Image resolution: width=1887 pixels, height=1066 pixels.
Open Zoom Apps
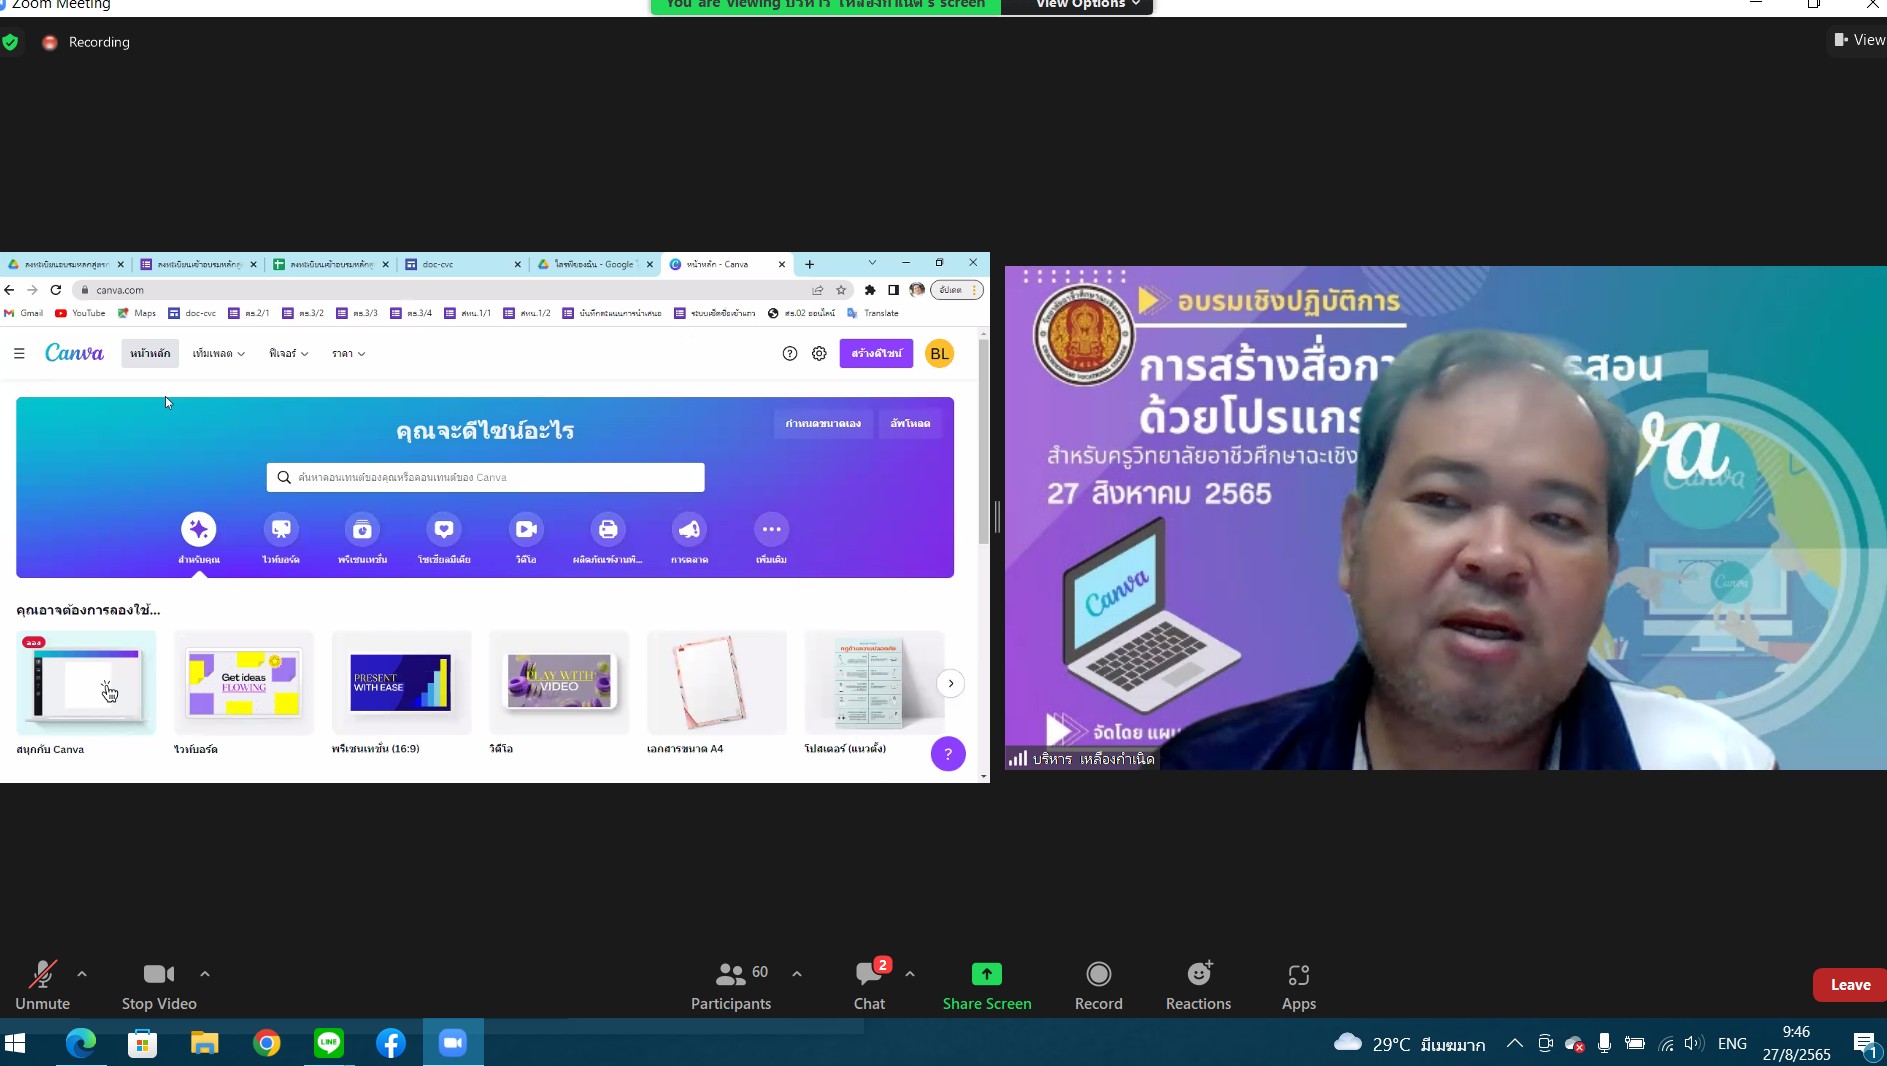(1298, 985)
